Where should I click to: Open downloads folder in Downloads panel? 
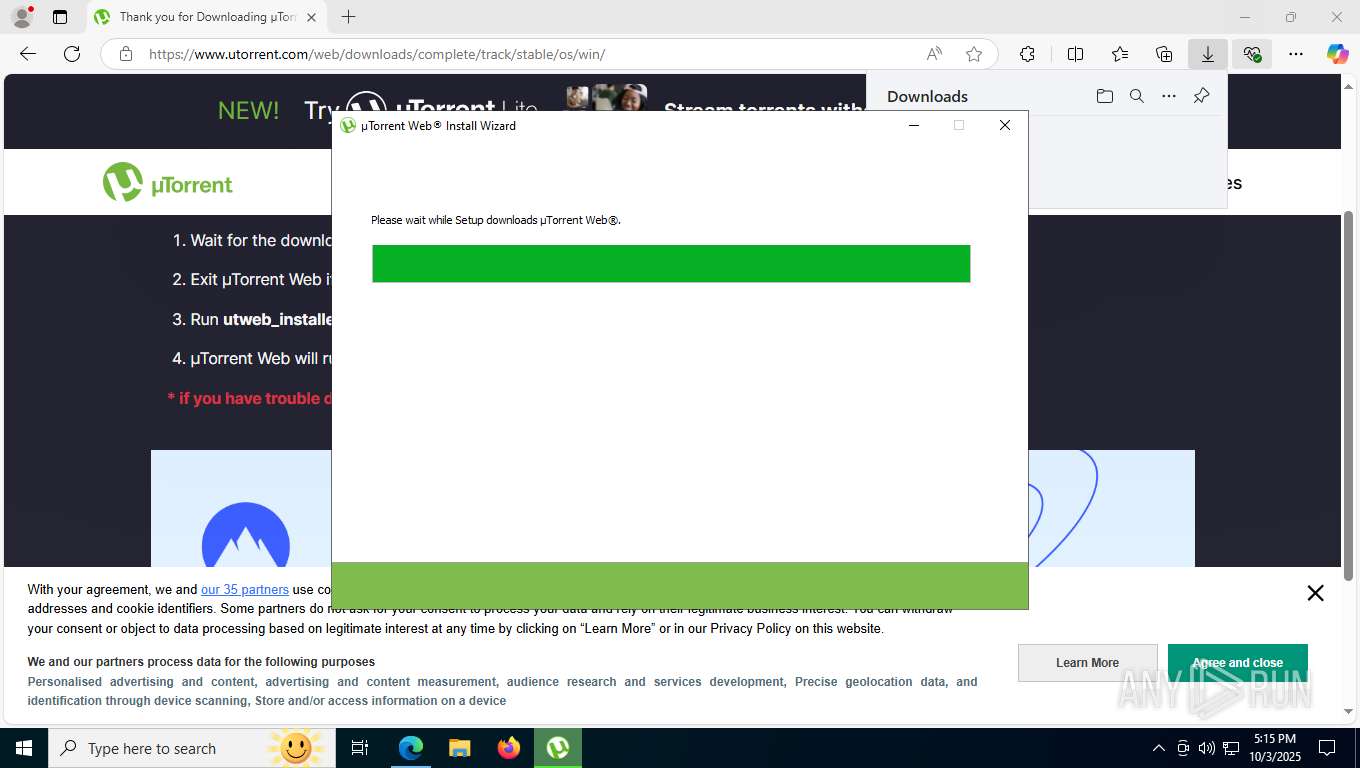tap(1104, 96)
